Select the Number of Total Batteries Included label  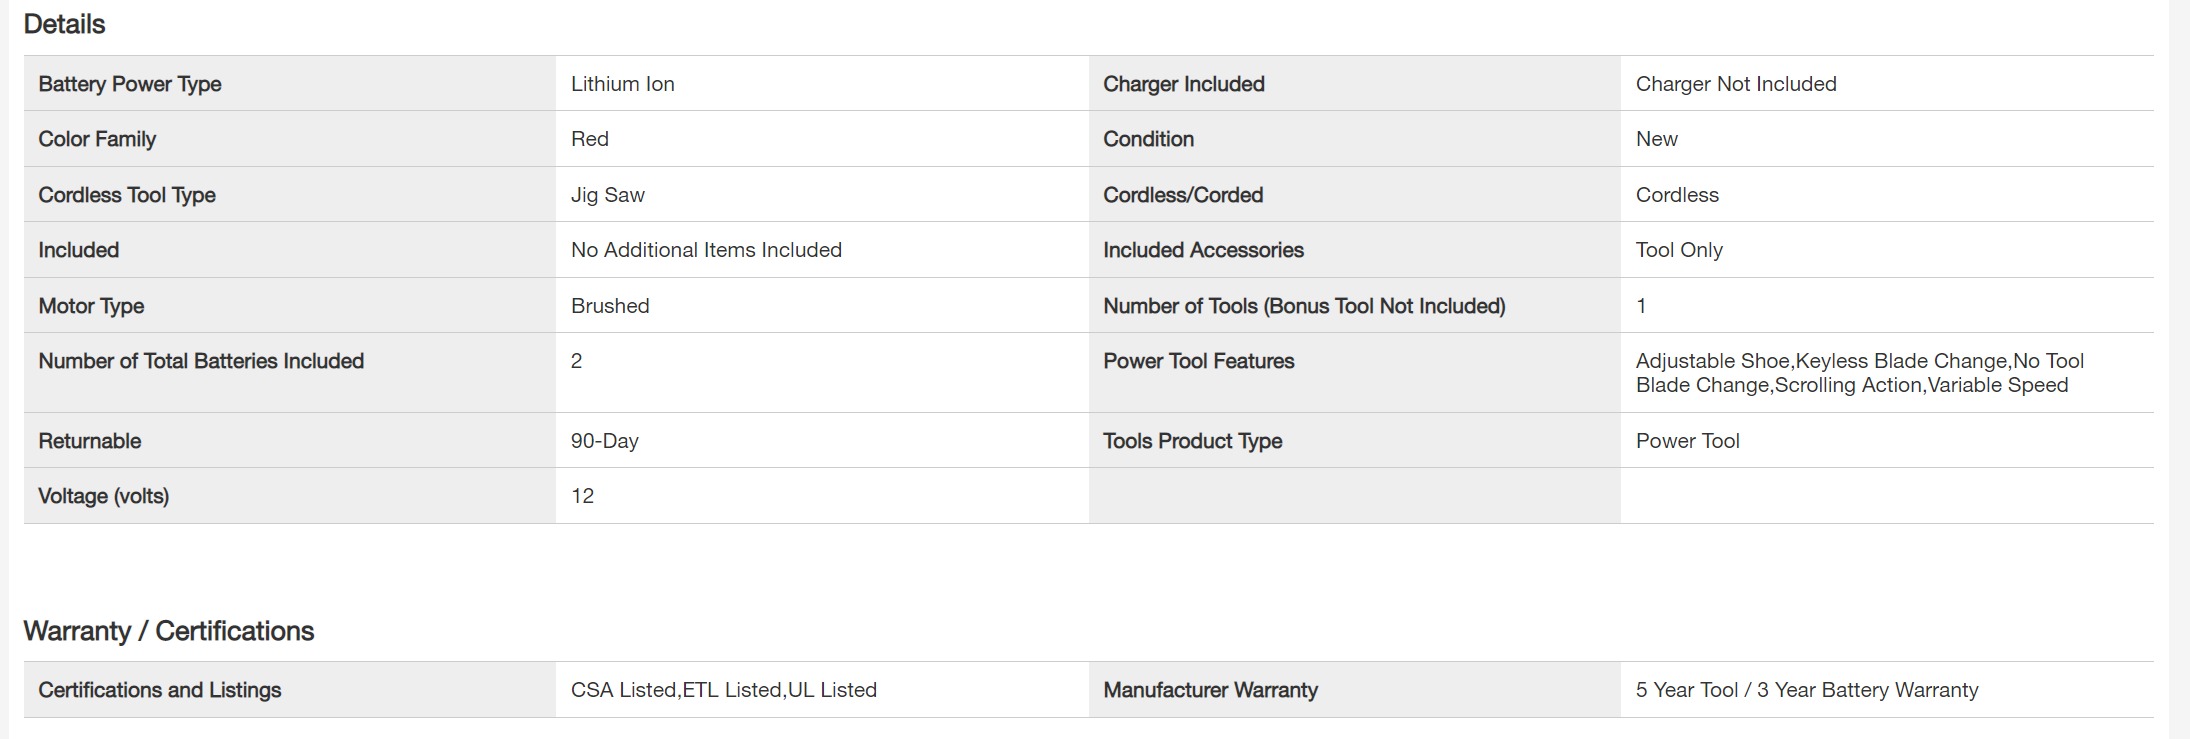[201, 361]
